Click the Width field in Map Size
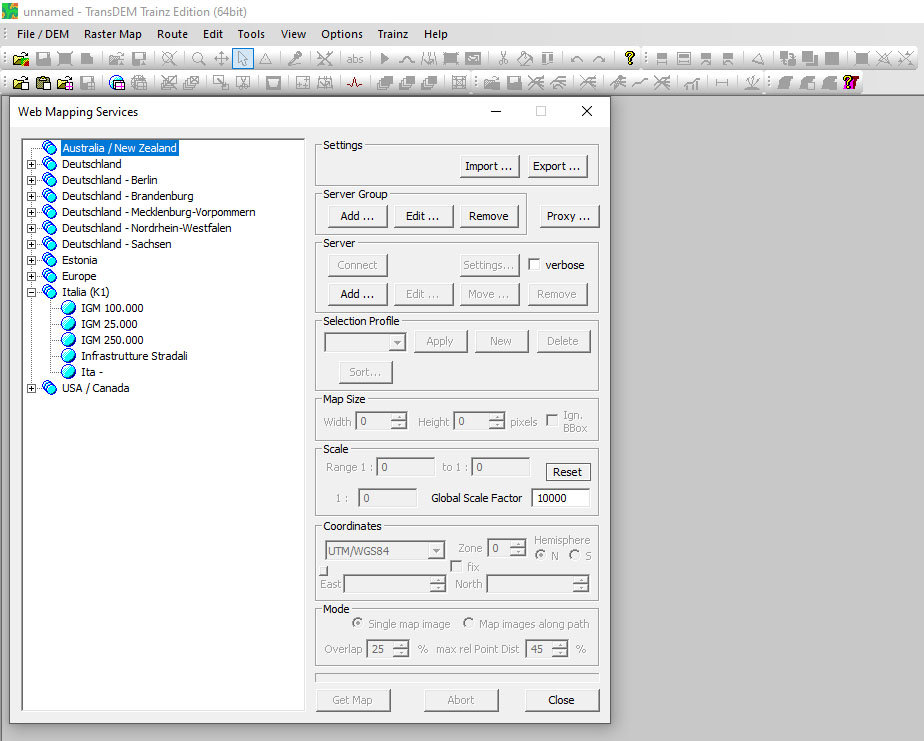The image size is (924, 741). coord(375,421)
